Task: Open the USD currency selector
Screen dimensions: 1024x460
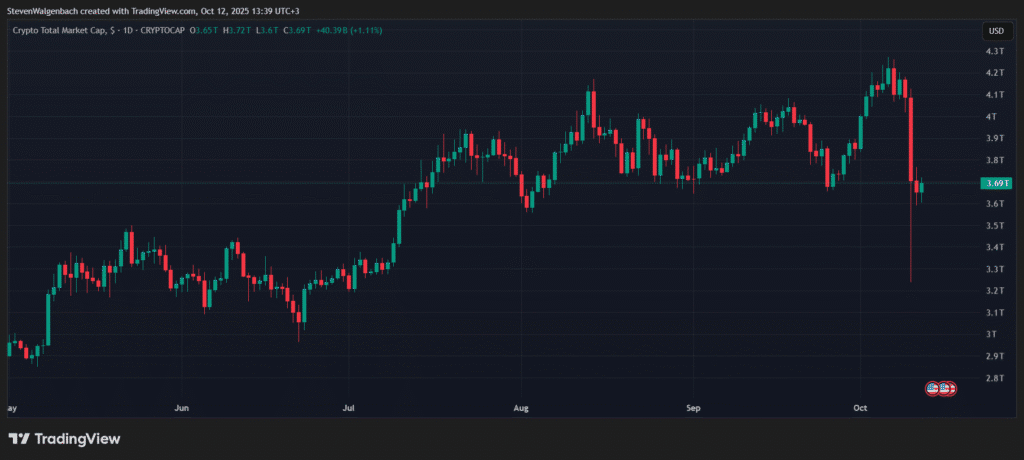Action: click(x=996, y=31)
